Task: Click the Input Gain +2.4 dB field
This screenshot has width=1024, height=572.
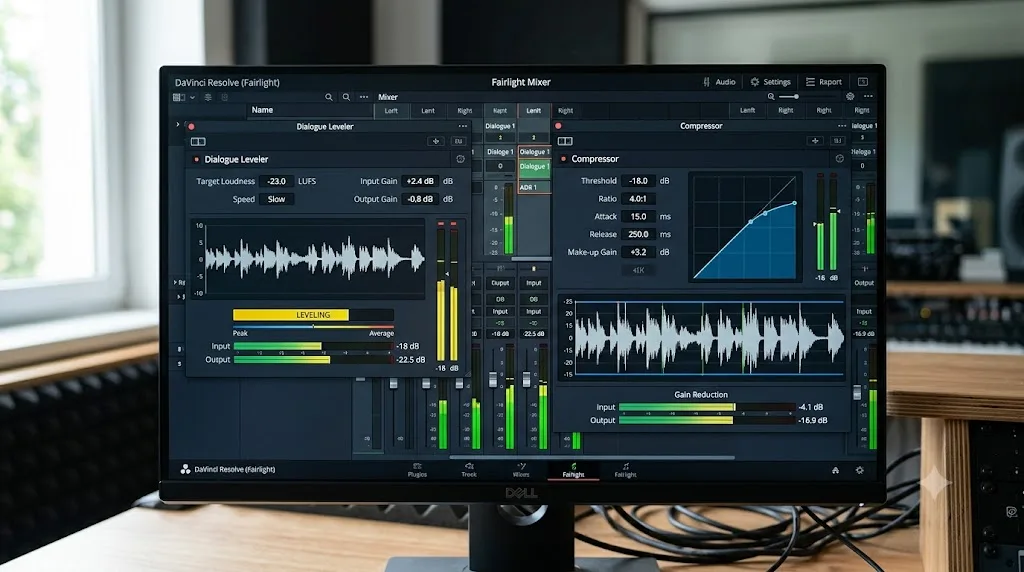Action: [419, 182]
